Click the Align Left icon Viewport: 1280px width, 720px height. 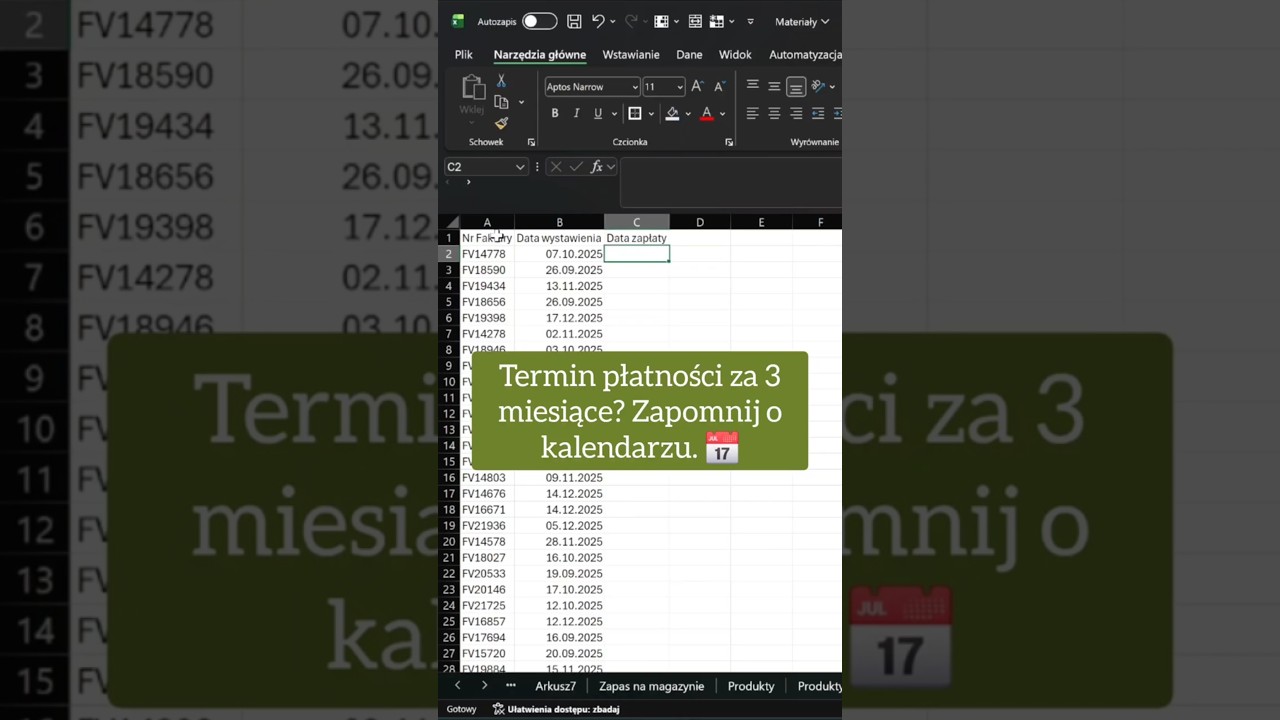[x=752, y=114]
